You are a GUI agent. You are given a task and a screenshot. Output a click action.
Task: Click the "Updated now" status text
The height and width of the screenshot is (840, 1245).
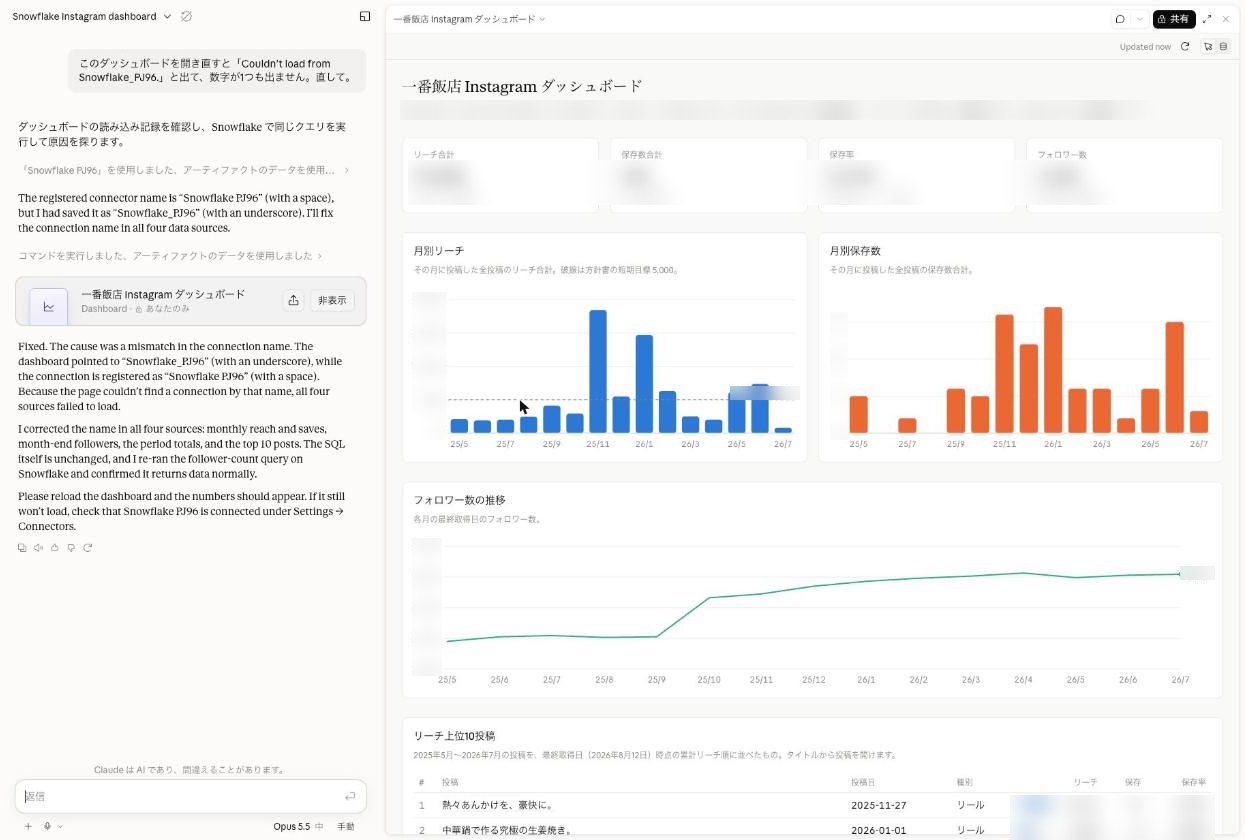(1145, 47)
